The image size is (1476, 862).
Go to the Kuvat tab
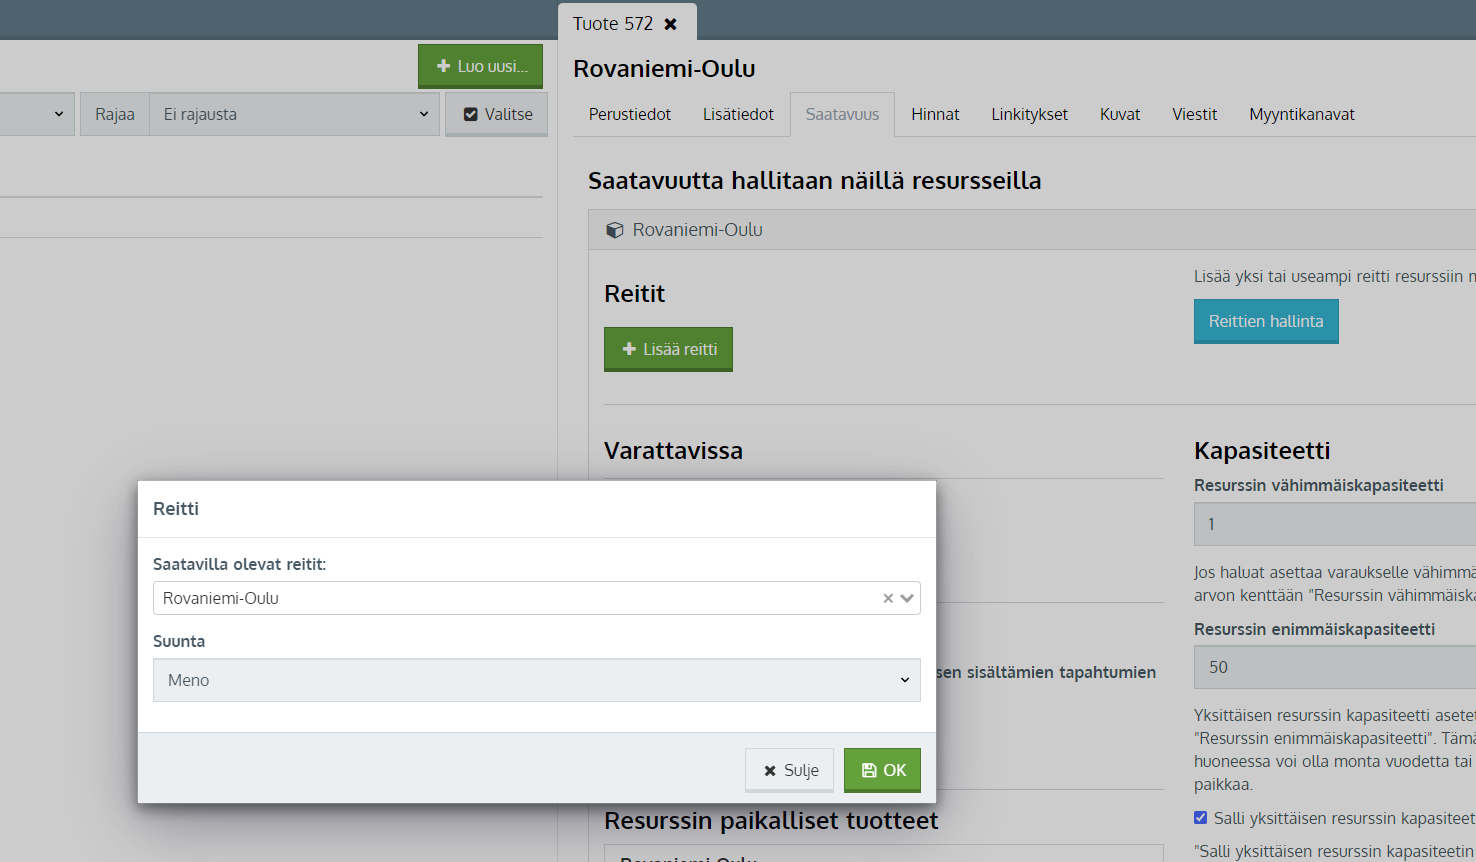tap(1119, 114)
